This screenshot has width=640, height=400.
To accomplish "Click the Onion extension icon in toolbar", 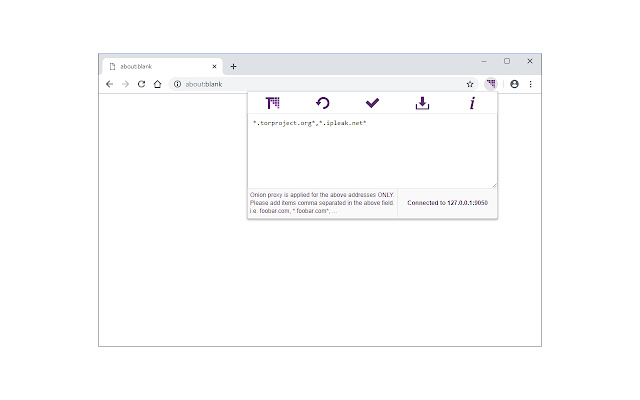I will coord(491,84).
